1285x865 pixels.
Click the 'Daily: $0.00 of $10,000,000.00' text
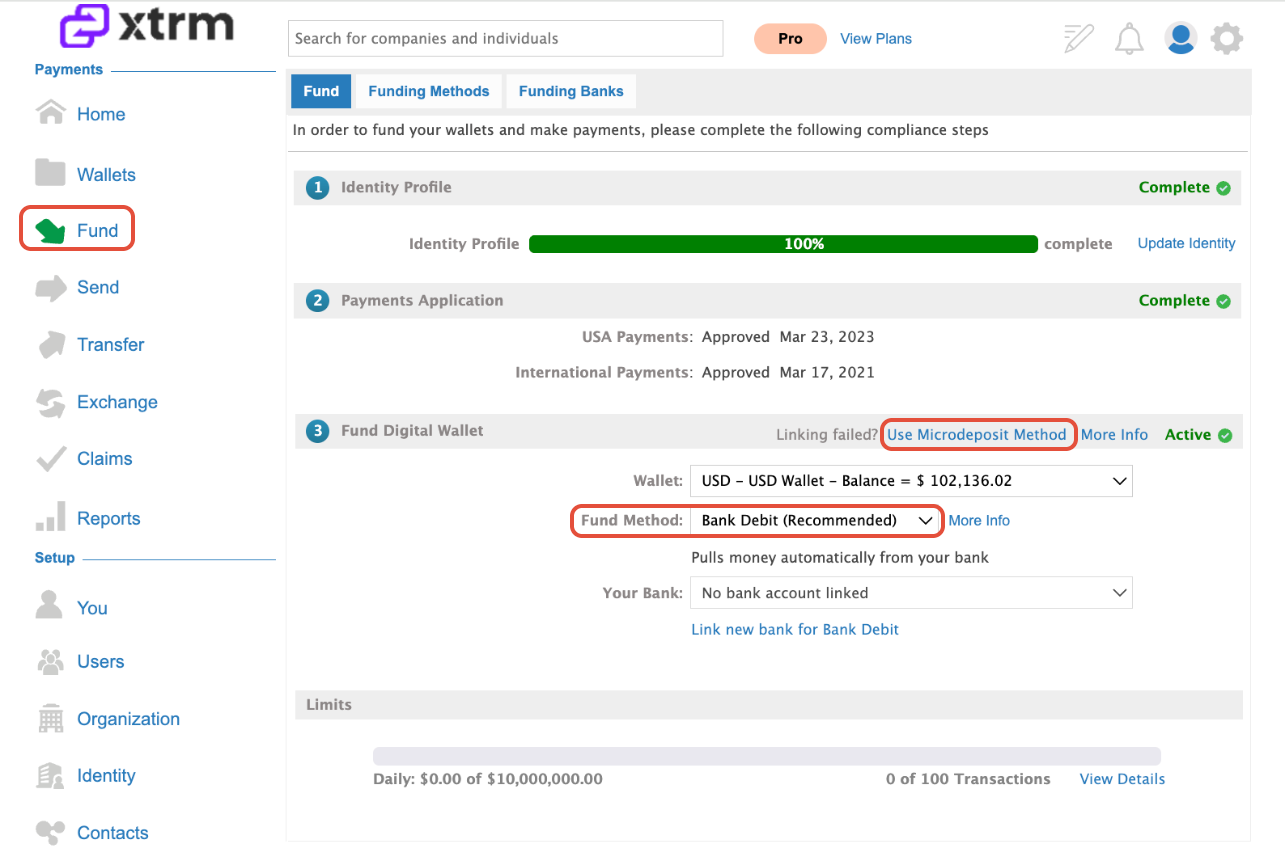point(488,779)
